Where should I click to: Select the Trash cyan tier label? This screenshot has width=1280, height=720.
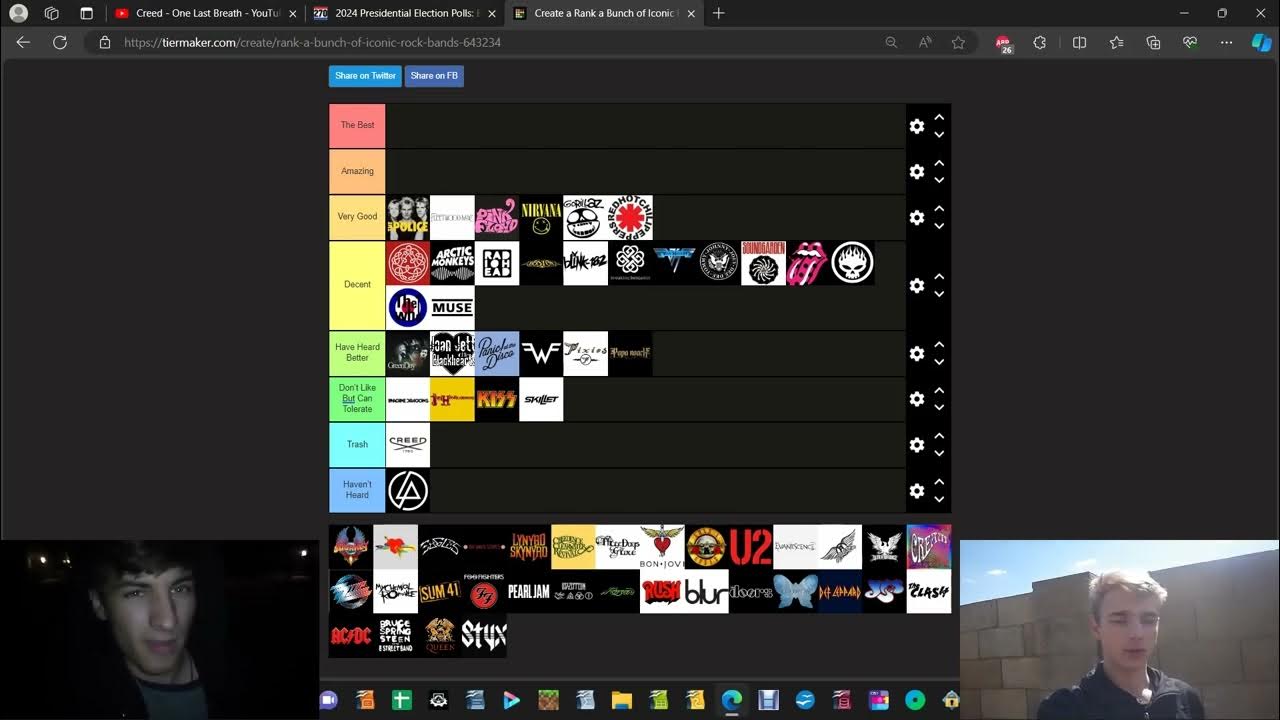357,444
